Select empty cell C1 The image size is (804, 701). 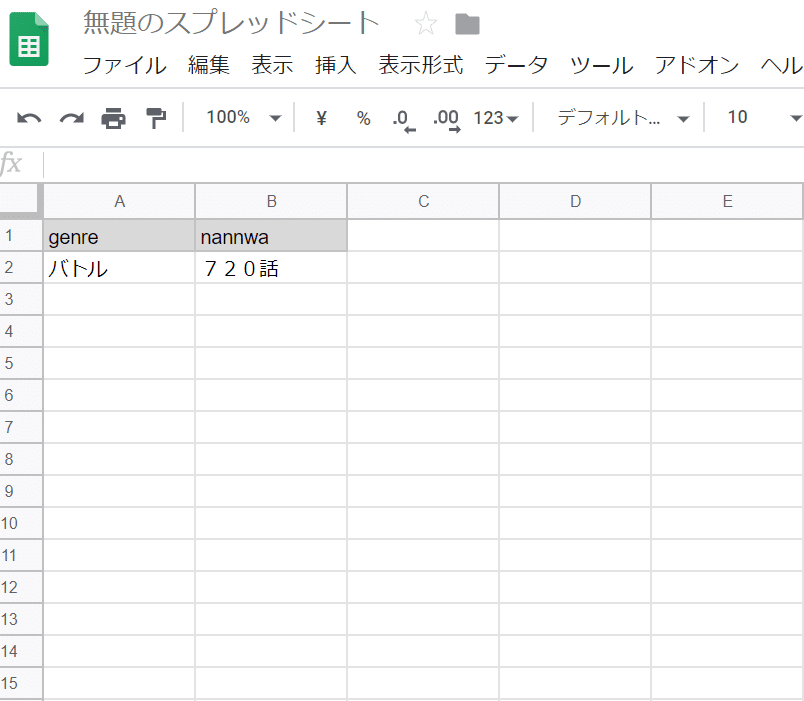click(x=424, y=236)
